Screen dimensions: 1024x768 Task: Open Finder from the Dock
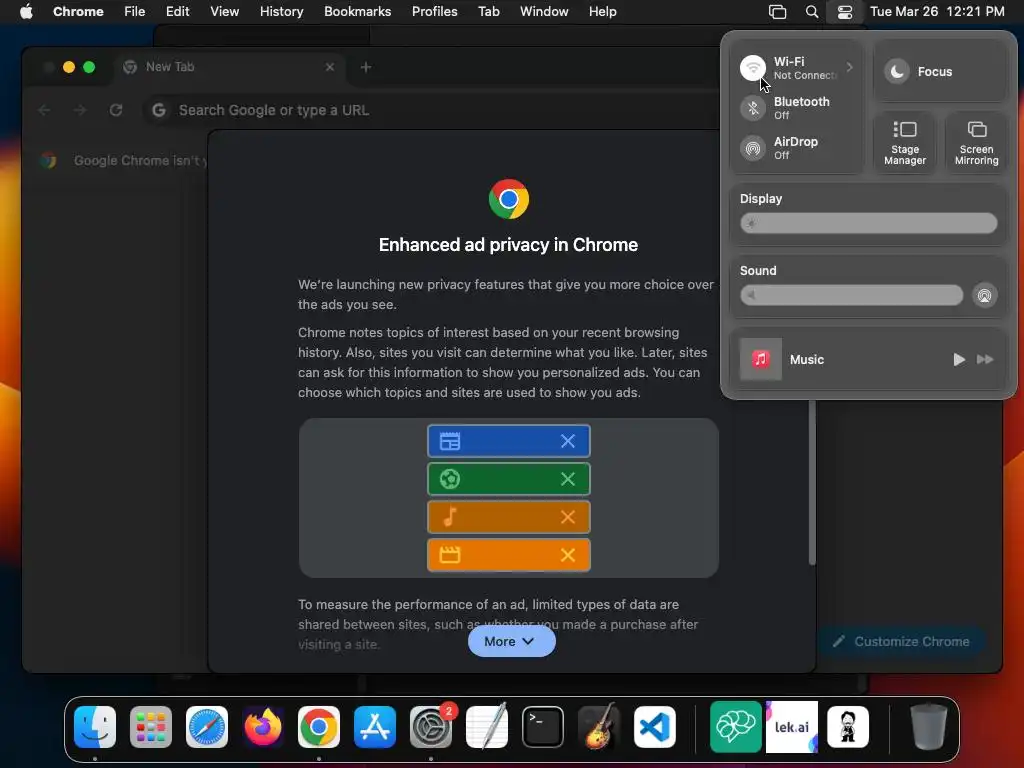95,727
